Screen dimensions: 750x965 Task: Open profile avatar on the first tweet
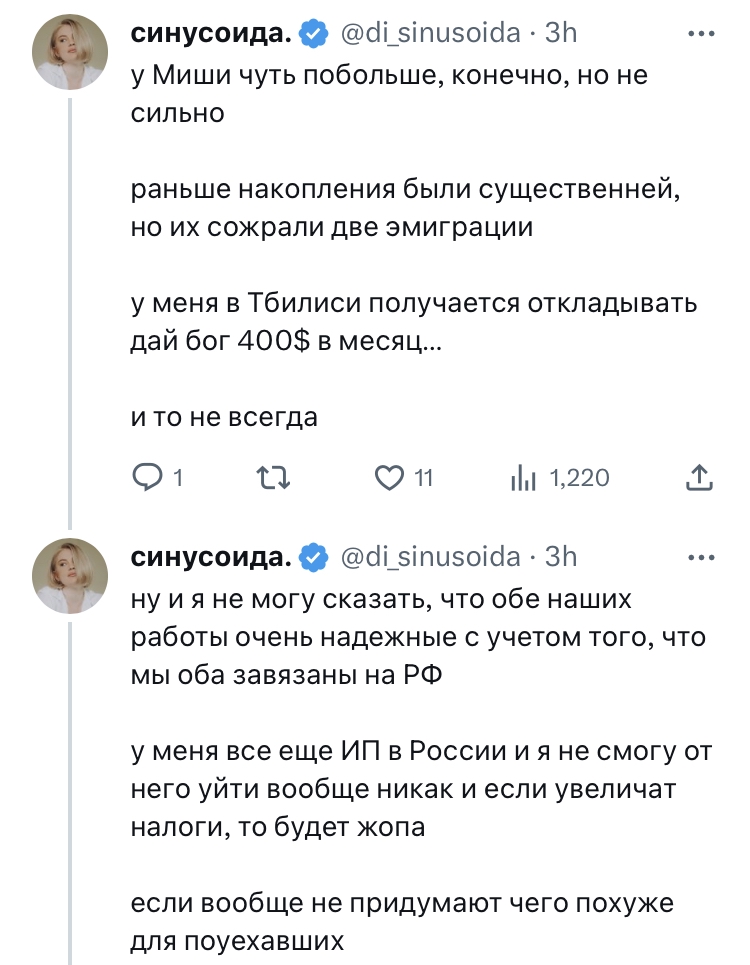point(70,54)
